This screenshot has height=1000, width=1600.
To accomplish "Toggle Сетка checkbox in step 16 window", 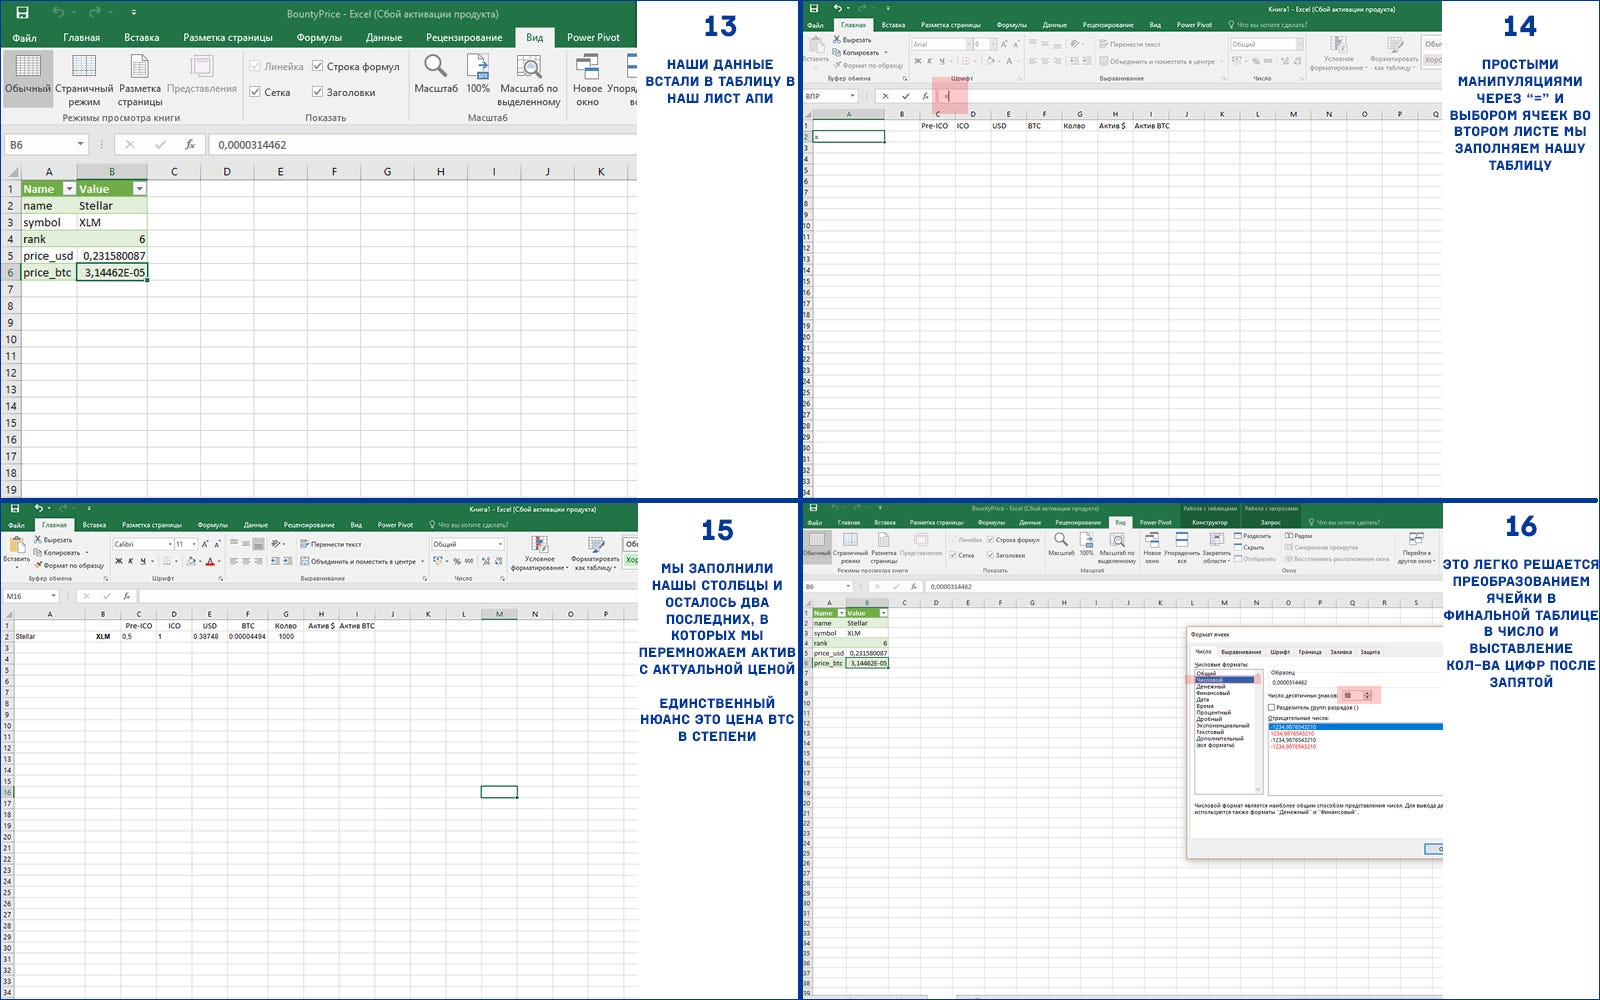I will click(952, 555).
